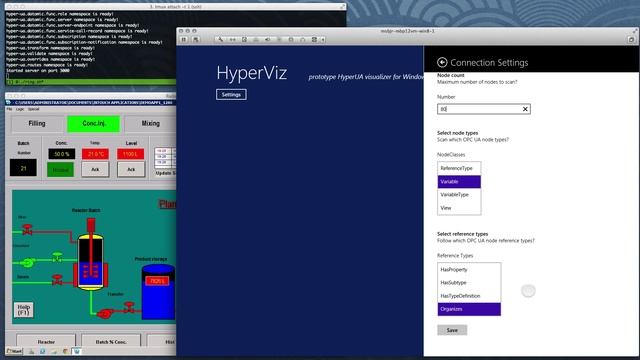Viewport: 640px width, 360px height.
Task: Acknowledge the Level alarm with Ack
Action: pos(131,169)
